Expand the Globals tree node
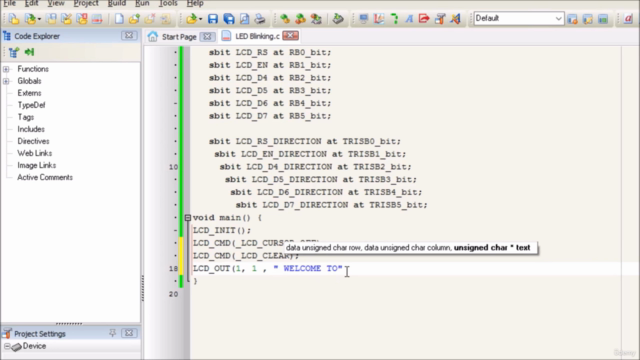The height and width of the screenshot is (360, 640). (6, 81)
